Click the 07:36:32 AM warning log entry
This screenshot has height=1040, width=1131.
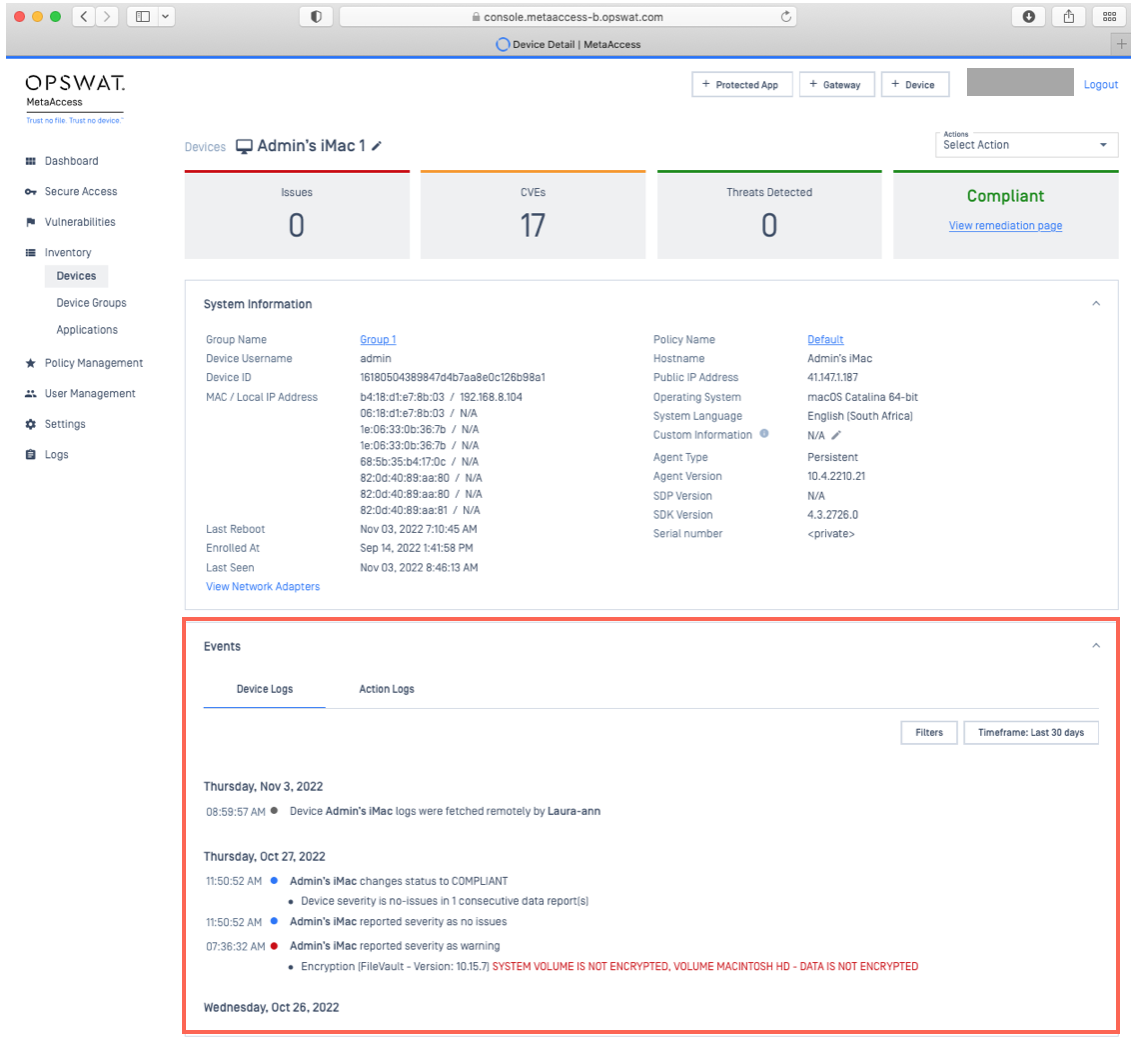pyautogui.click(x=353, y=946)
